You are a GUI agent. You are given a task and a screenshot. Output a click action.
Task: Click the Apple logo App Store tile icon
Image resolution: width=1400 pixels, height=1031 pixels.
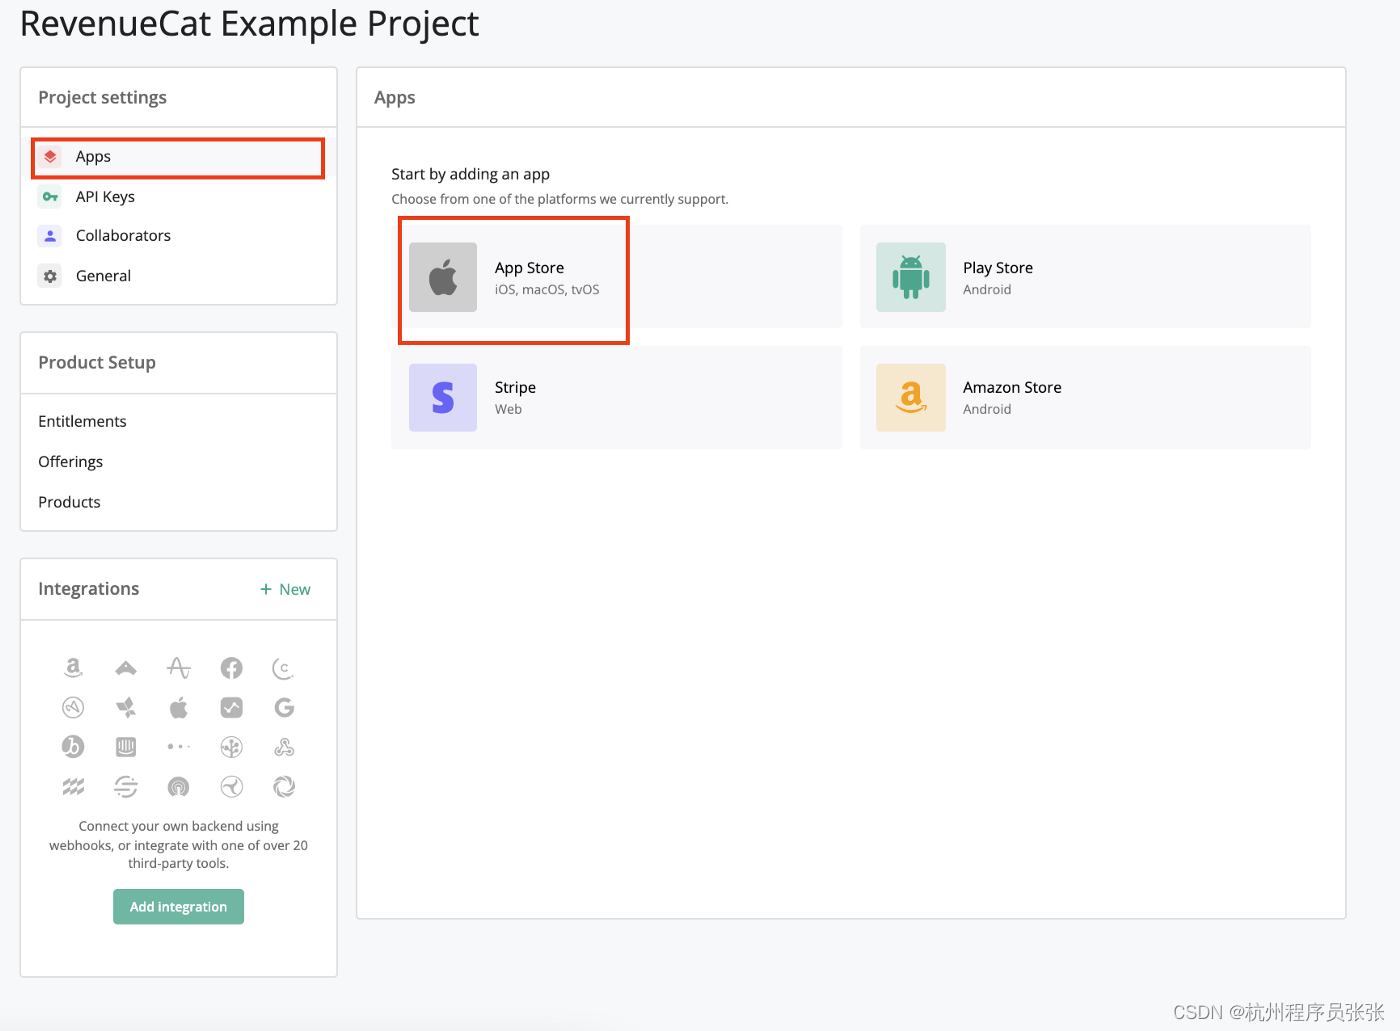(x=443, y=277)
